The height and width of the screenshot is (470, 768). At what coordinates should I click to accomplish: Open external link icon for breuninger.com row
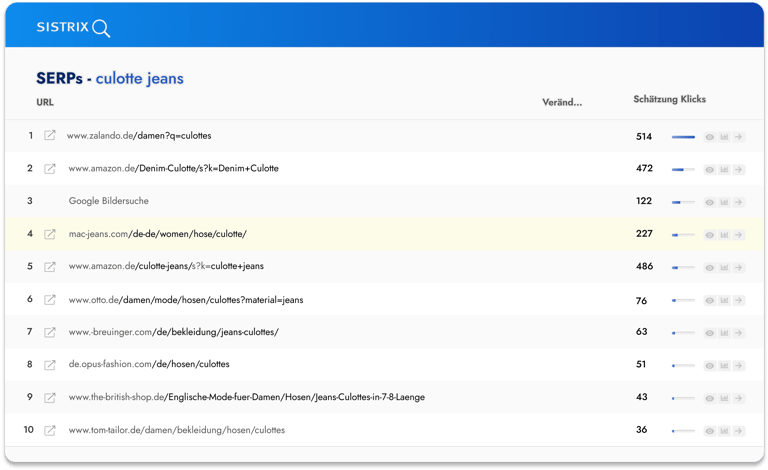49,332
